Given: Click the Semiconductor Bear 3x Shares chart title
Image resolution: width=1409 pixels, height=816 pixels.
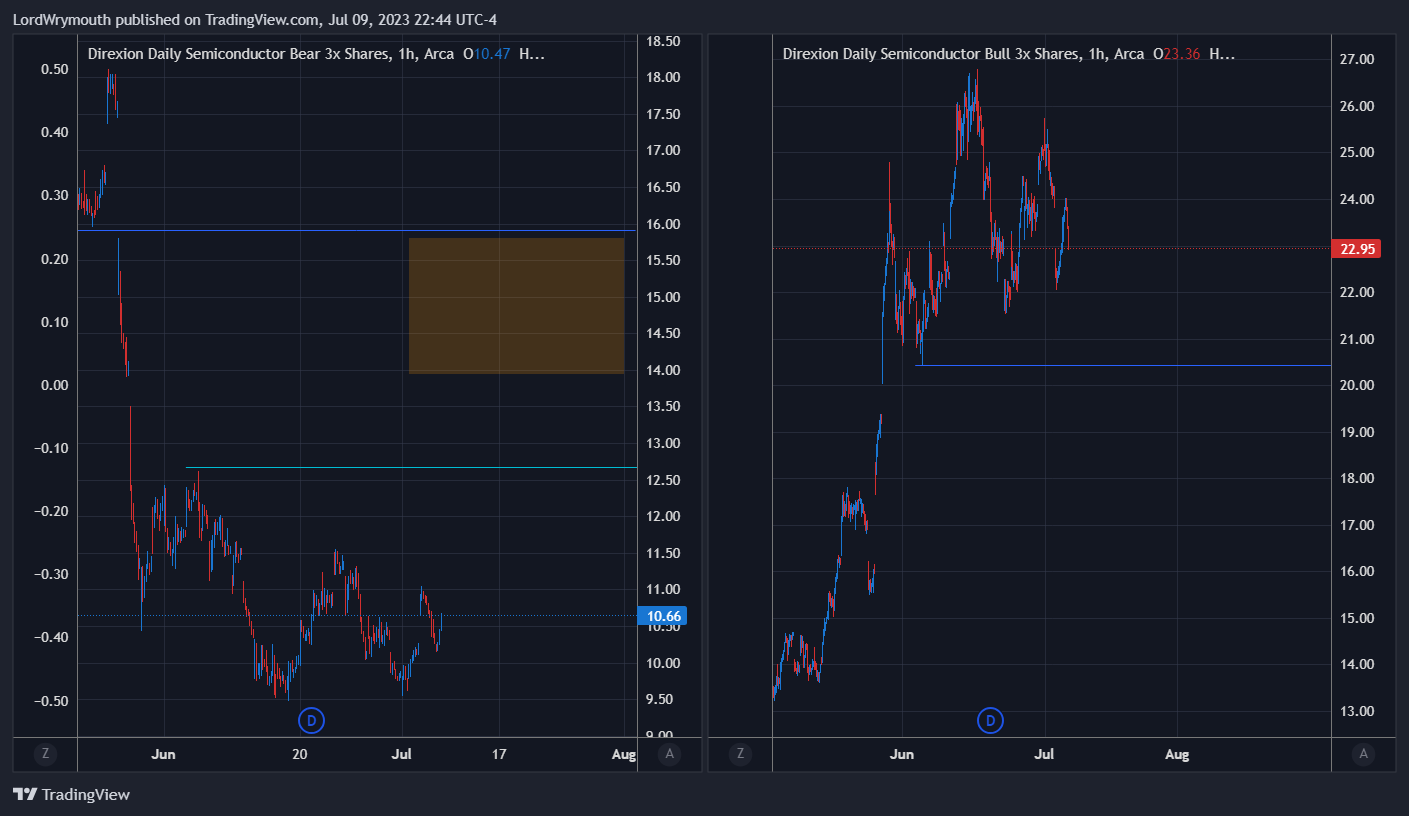Looking at the screenshot, I should coord(270,54).
